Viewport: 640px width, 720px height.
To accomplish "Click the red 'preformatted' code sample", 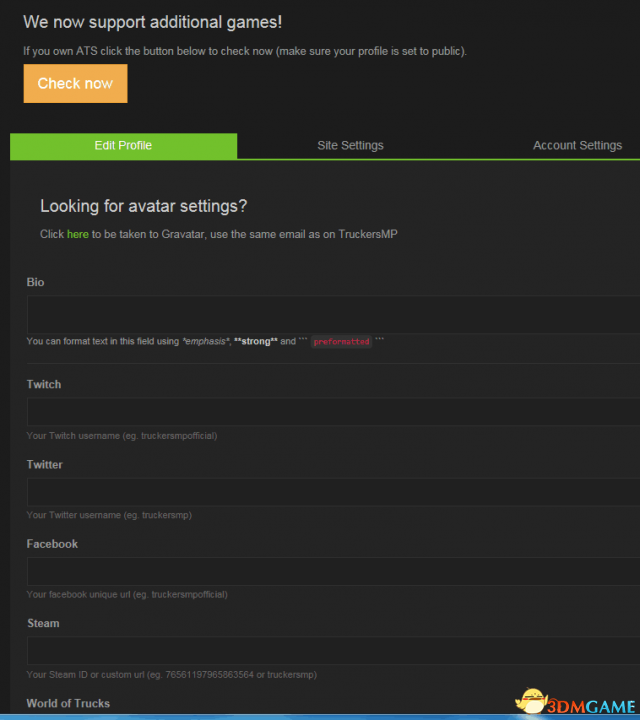I will coord(341,342).
